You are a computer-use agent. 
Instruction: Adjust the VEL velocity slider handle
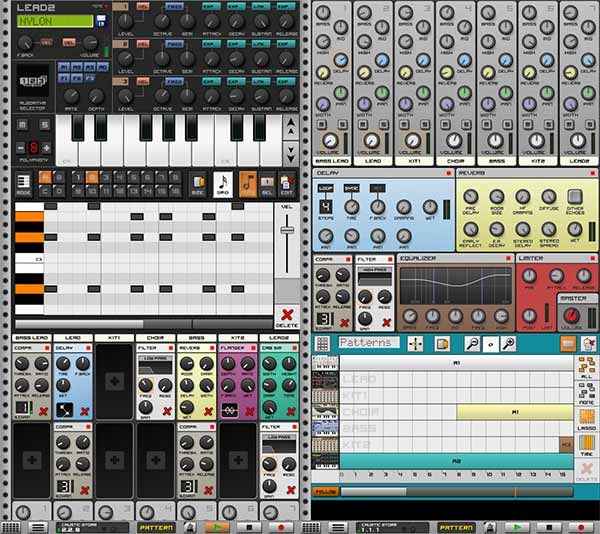287,230
